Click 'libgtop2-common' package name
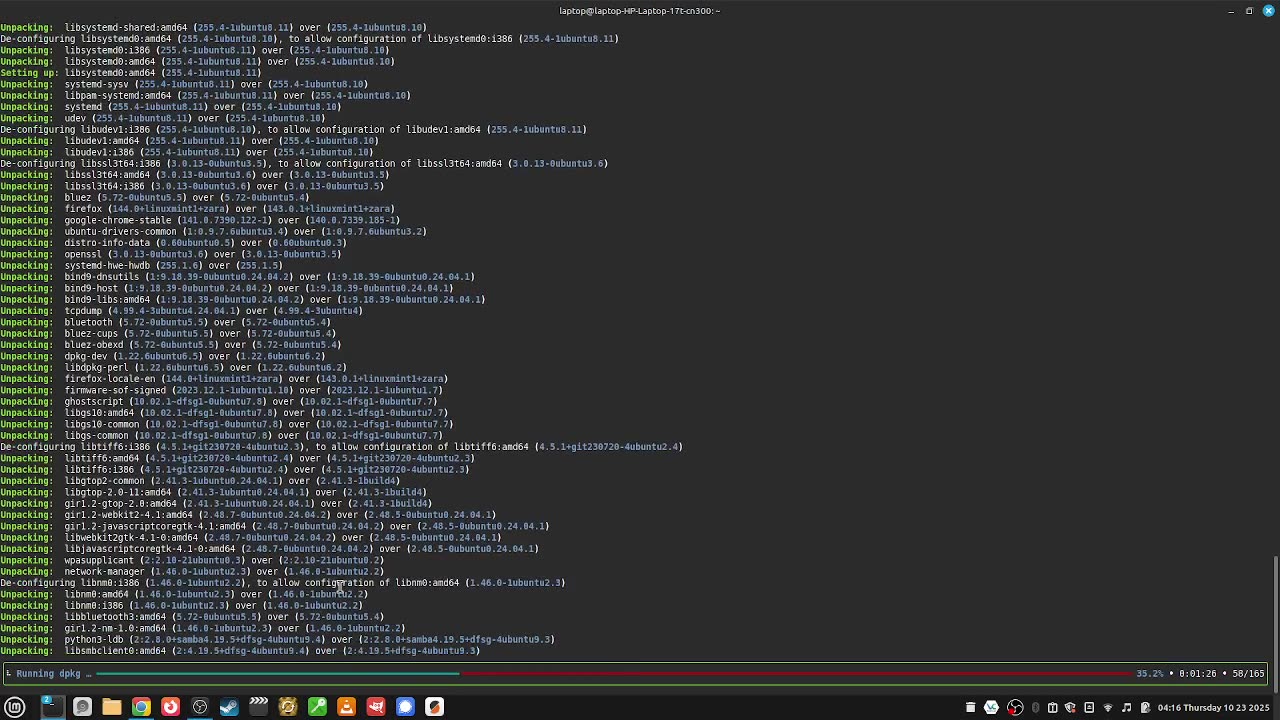 105,481
